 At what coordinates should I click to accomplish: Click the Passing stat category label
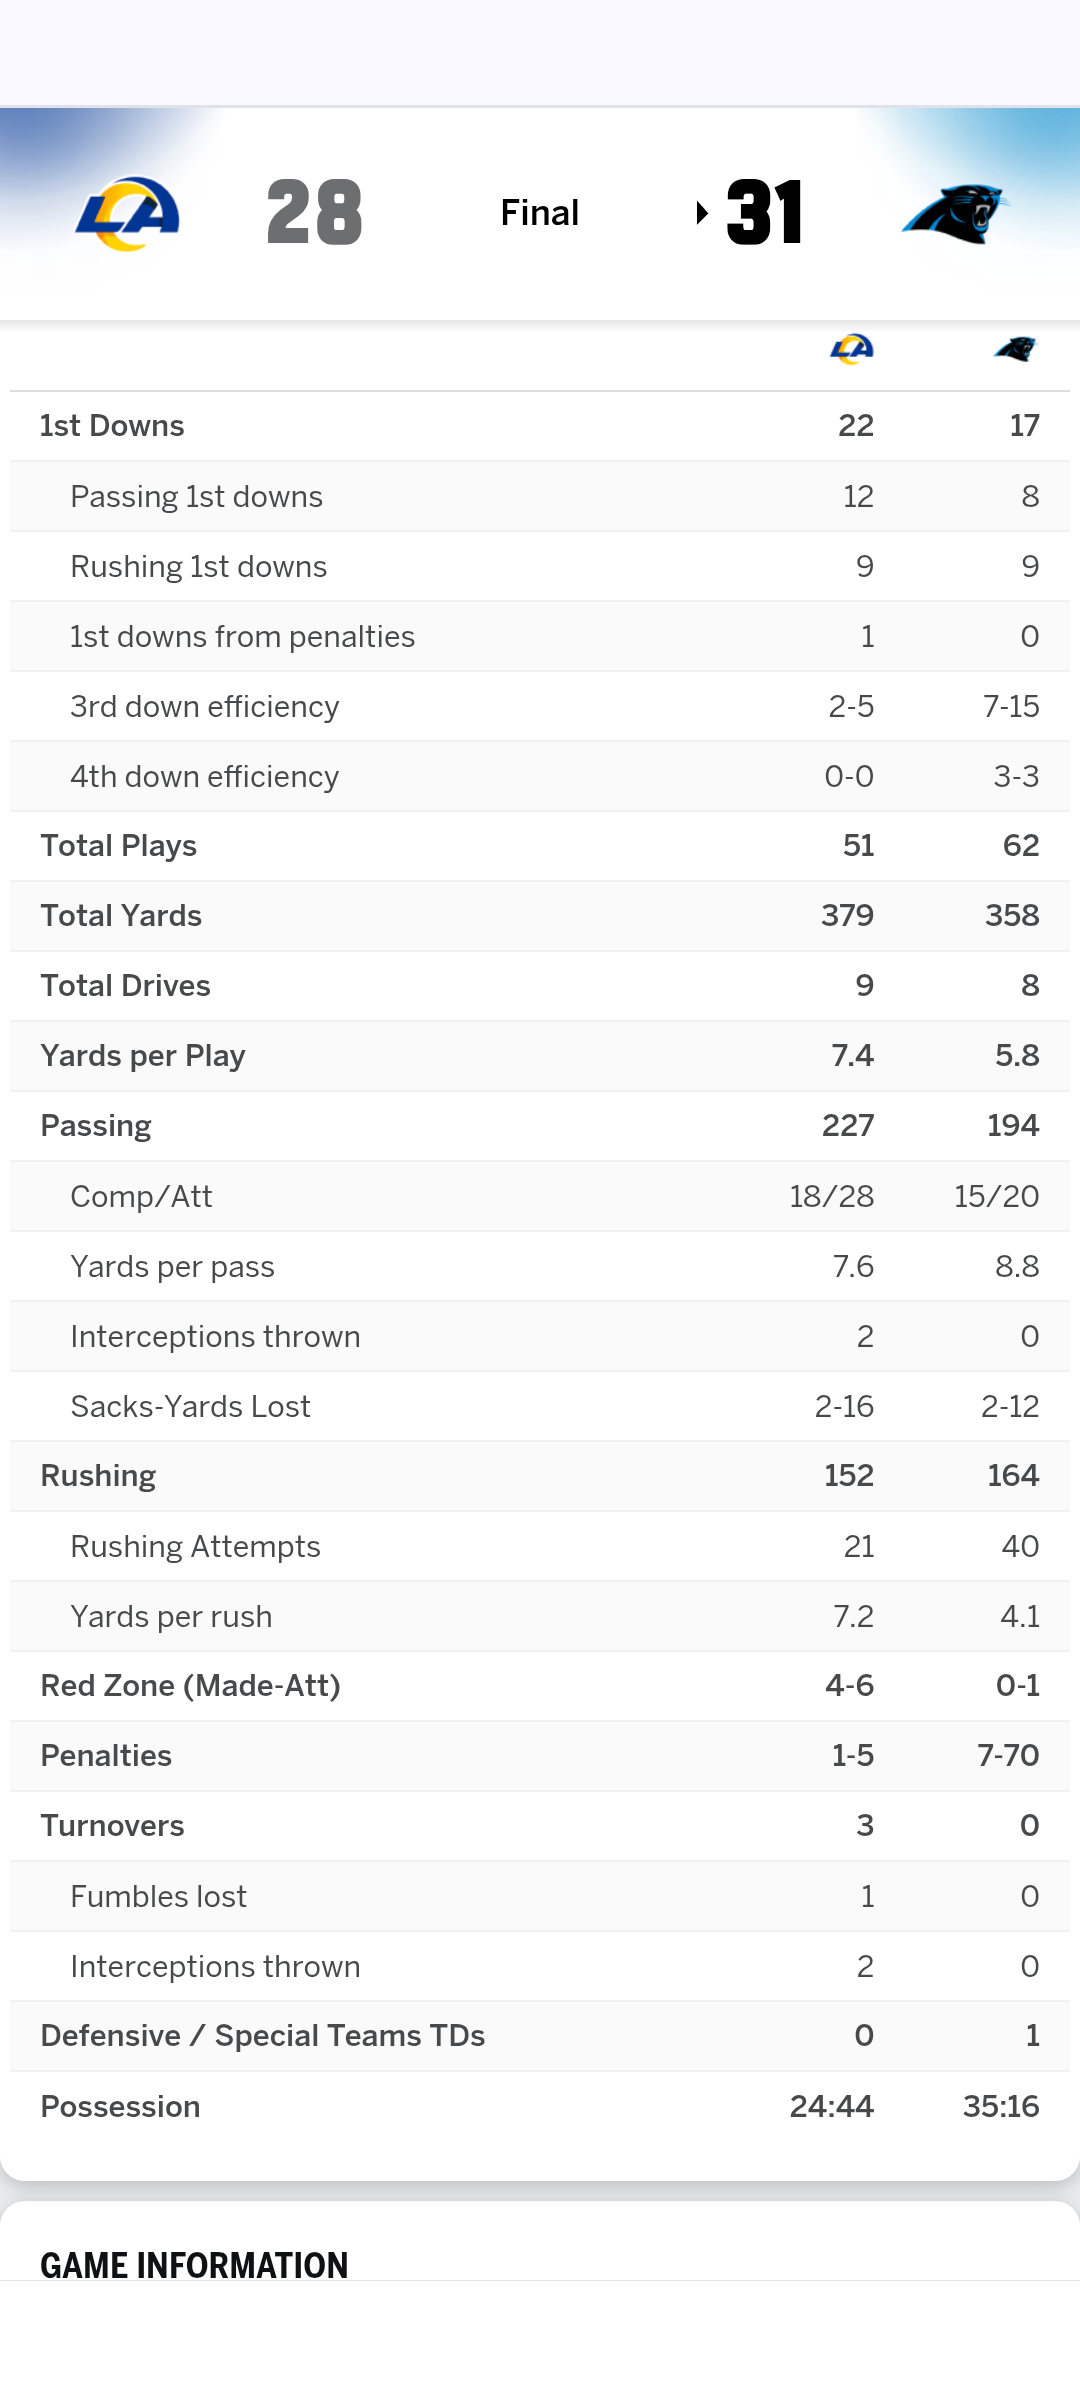[x=96, y=1126]
